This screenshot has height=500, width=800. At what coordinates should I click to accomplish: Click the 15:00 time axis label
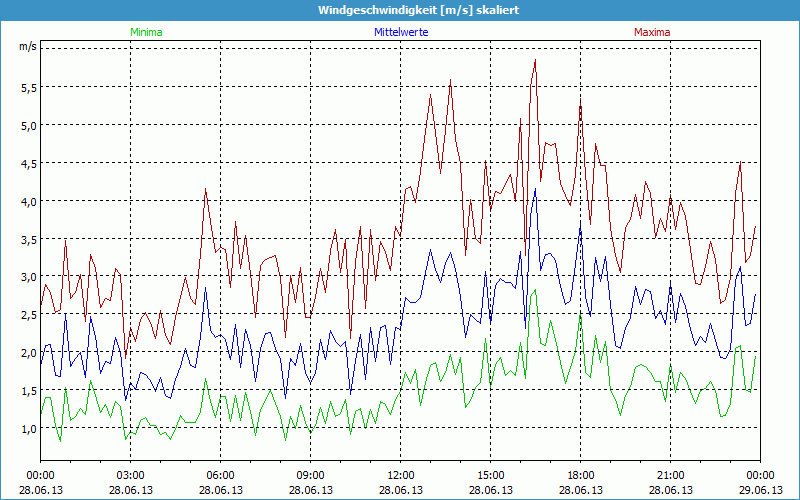pyautogui.click(x=490, y=476)
